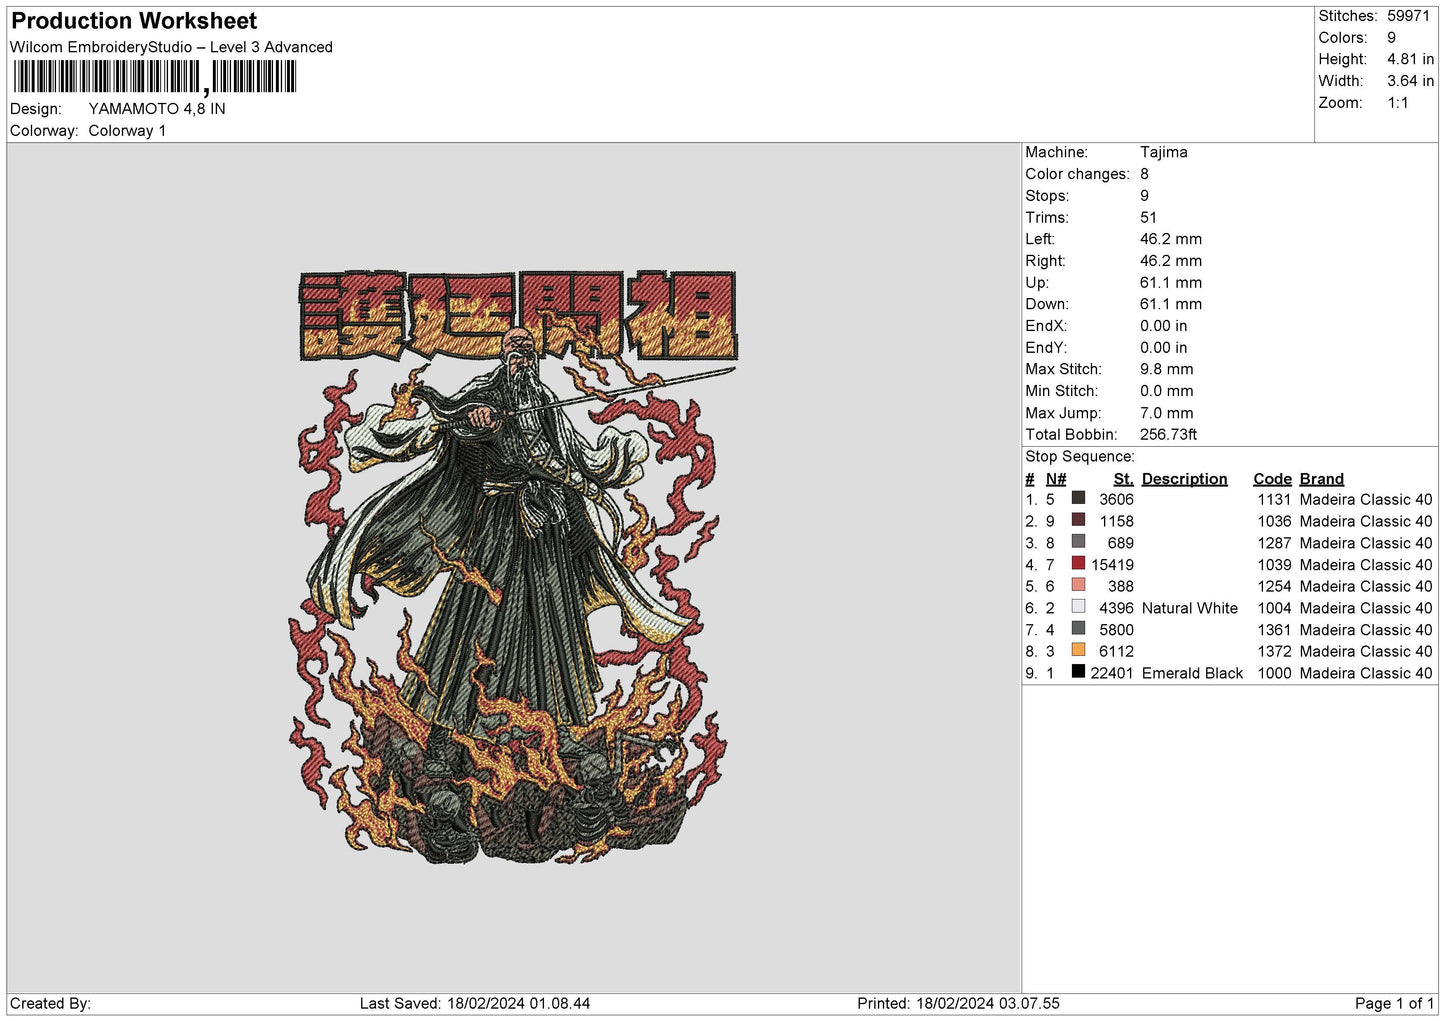This screenshot has height=1021, width=1445.
Task: Select the pink swatch for code 1254
Action: click(x=1078, y=585)
